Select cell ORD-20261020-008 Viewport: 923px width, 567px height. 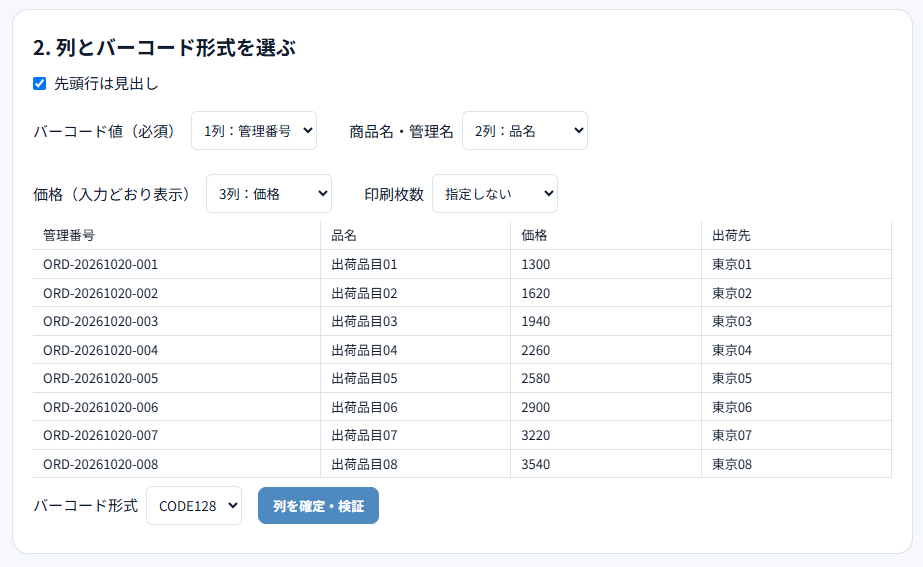pos(177,464)
